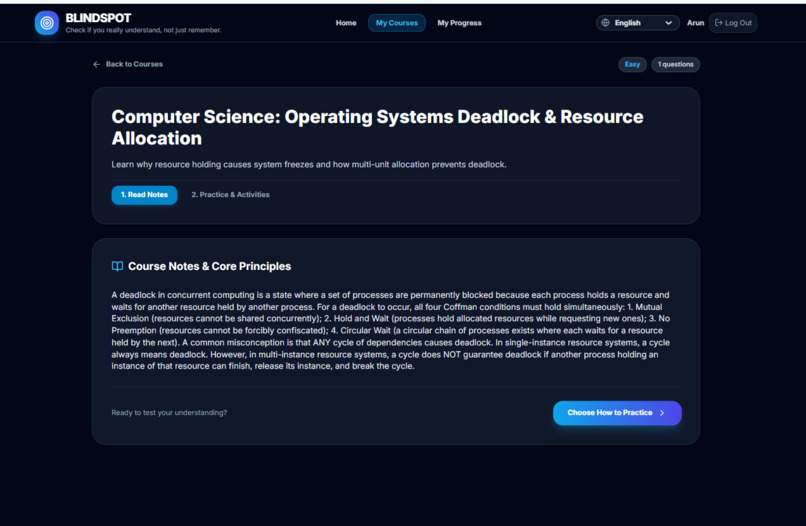Viewport: 806px width, 526px height.
Task: Go to the Home menu item
Action: point(346,23)
